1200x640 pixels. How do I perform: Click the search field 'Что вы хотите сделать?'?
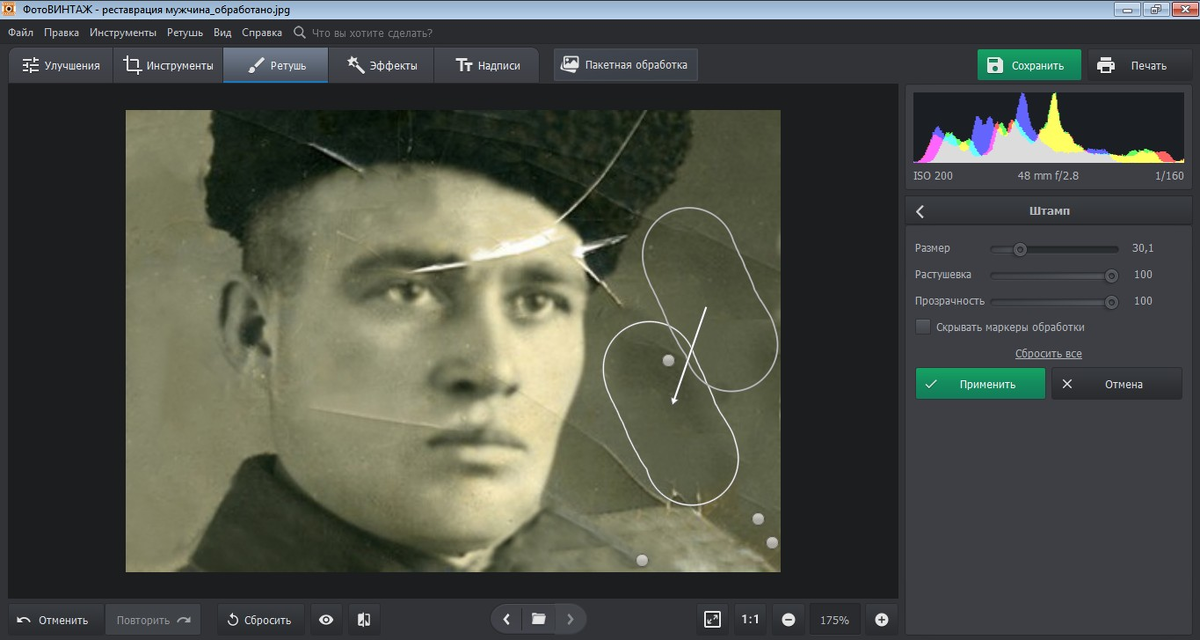372,32
